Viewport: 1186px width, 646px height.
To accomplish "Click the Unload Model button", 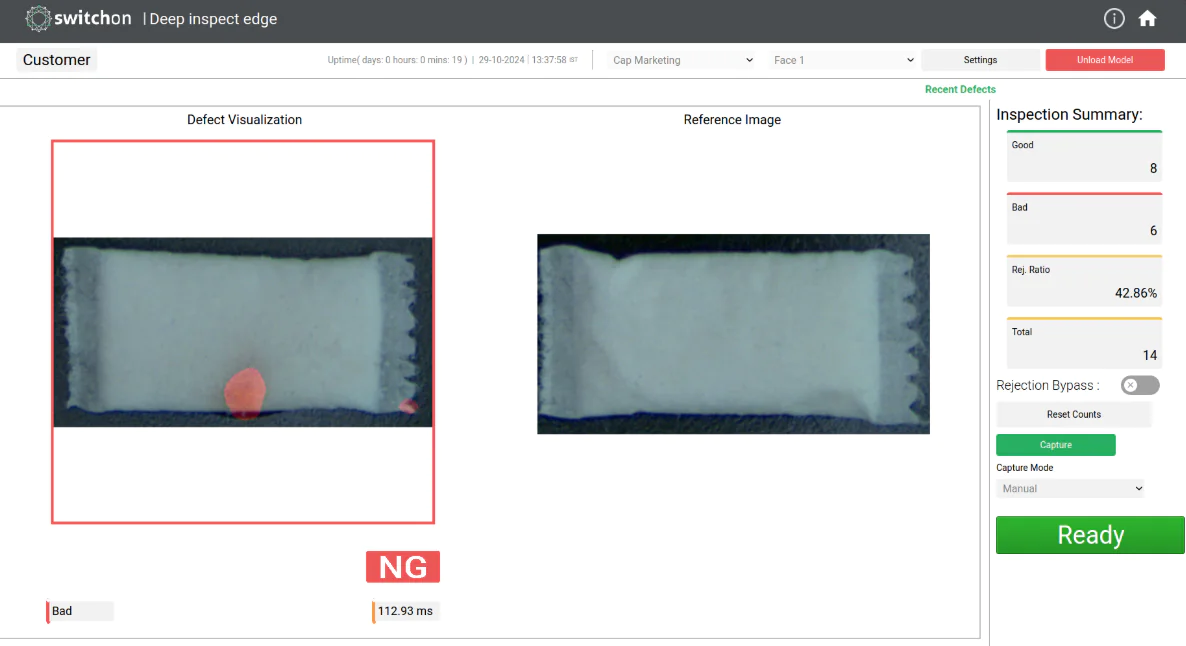I will 1105,60.
